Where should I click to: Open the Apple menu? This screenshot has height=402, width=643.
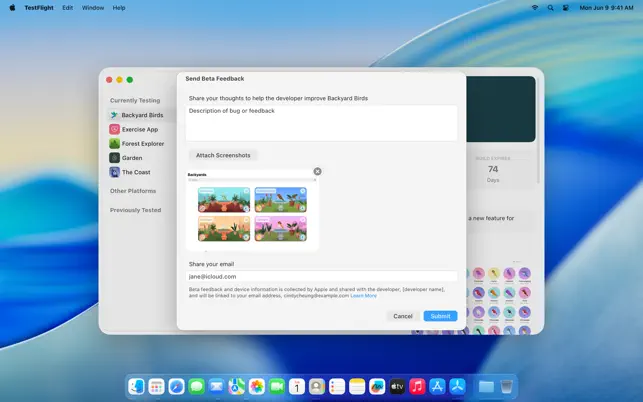pyautogui.click(x=12, y=7)
